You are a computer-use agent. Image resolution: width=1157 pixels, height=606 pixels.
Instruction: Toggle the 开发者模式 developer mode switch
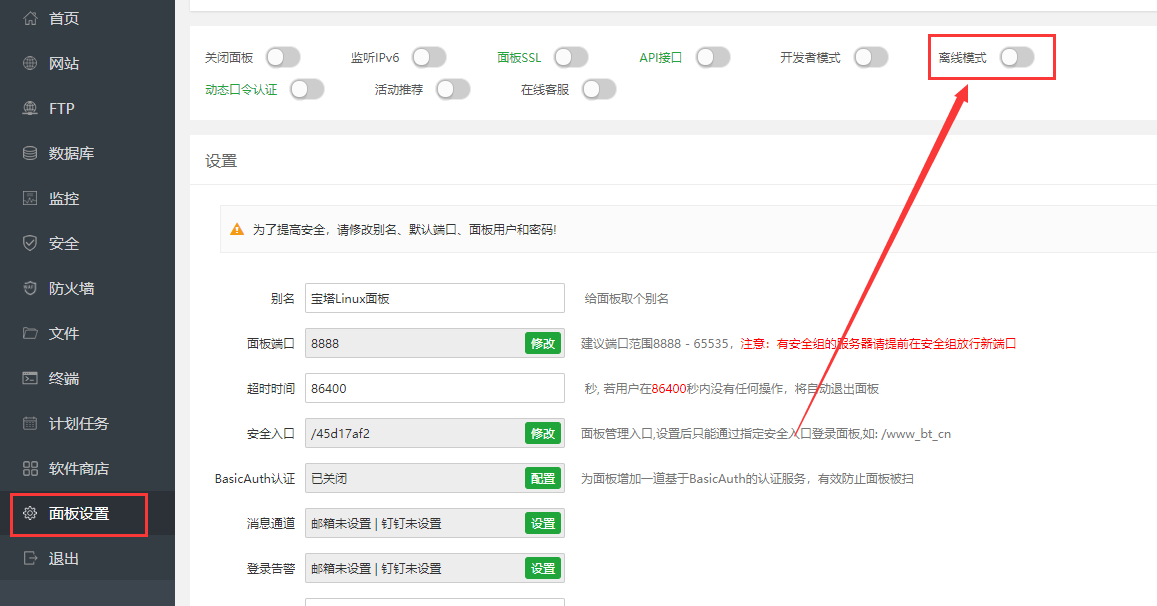[x=871, y=58]
